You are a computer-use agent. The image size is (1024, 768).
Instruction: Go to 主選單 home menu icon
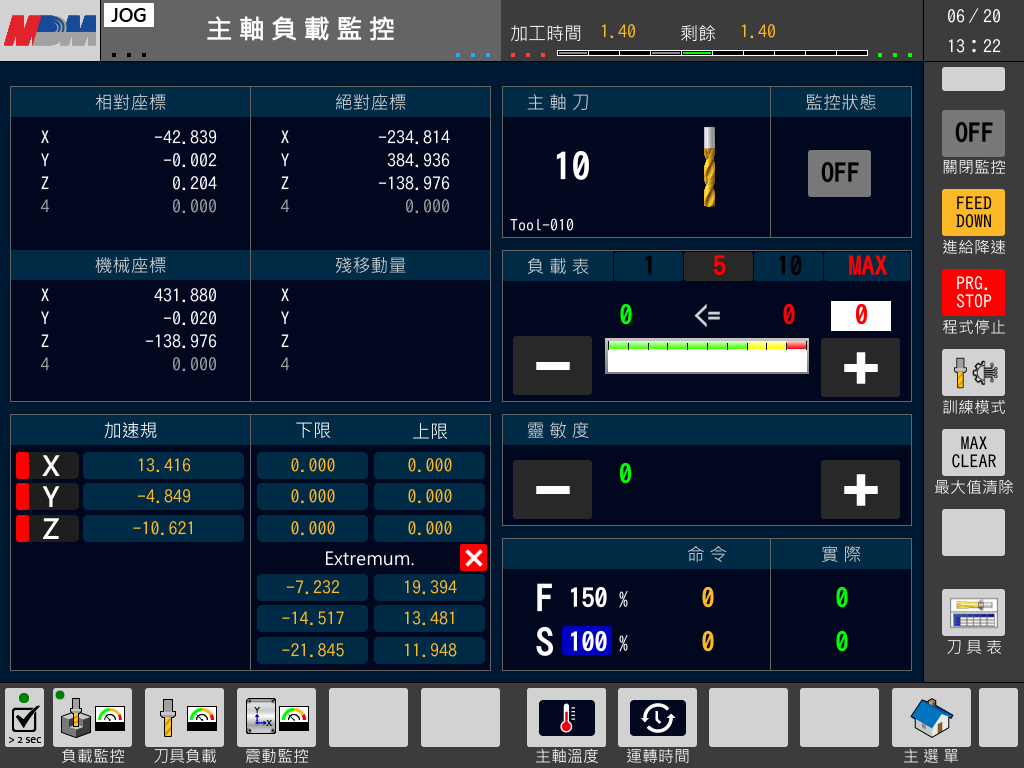click(x=930, y=717)
